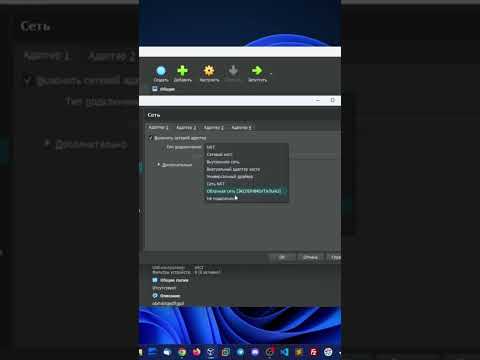Toggle Включить сетевой адаптер checkbox
Screen dimensions: 480x360
(x=150, y=138)
